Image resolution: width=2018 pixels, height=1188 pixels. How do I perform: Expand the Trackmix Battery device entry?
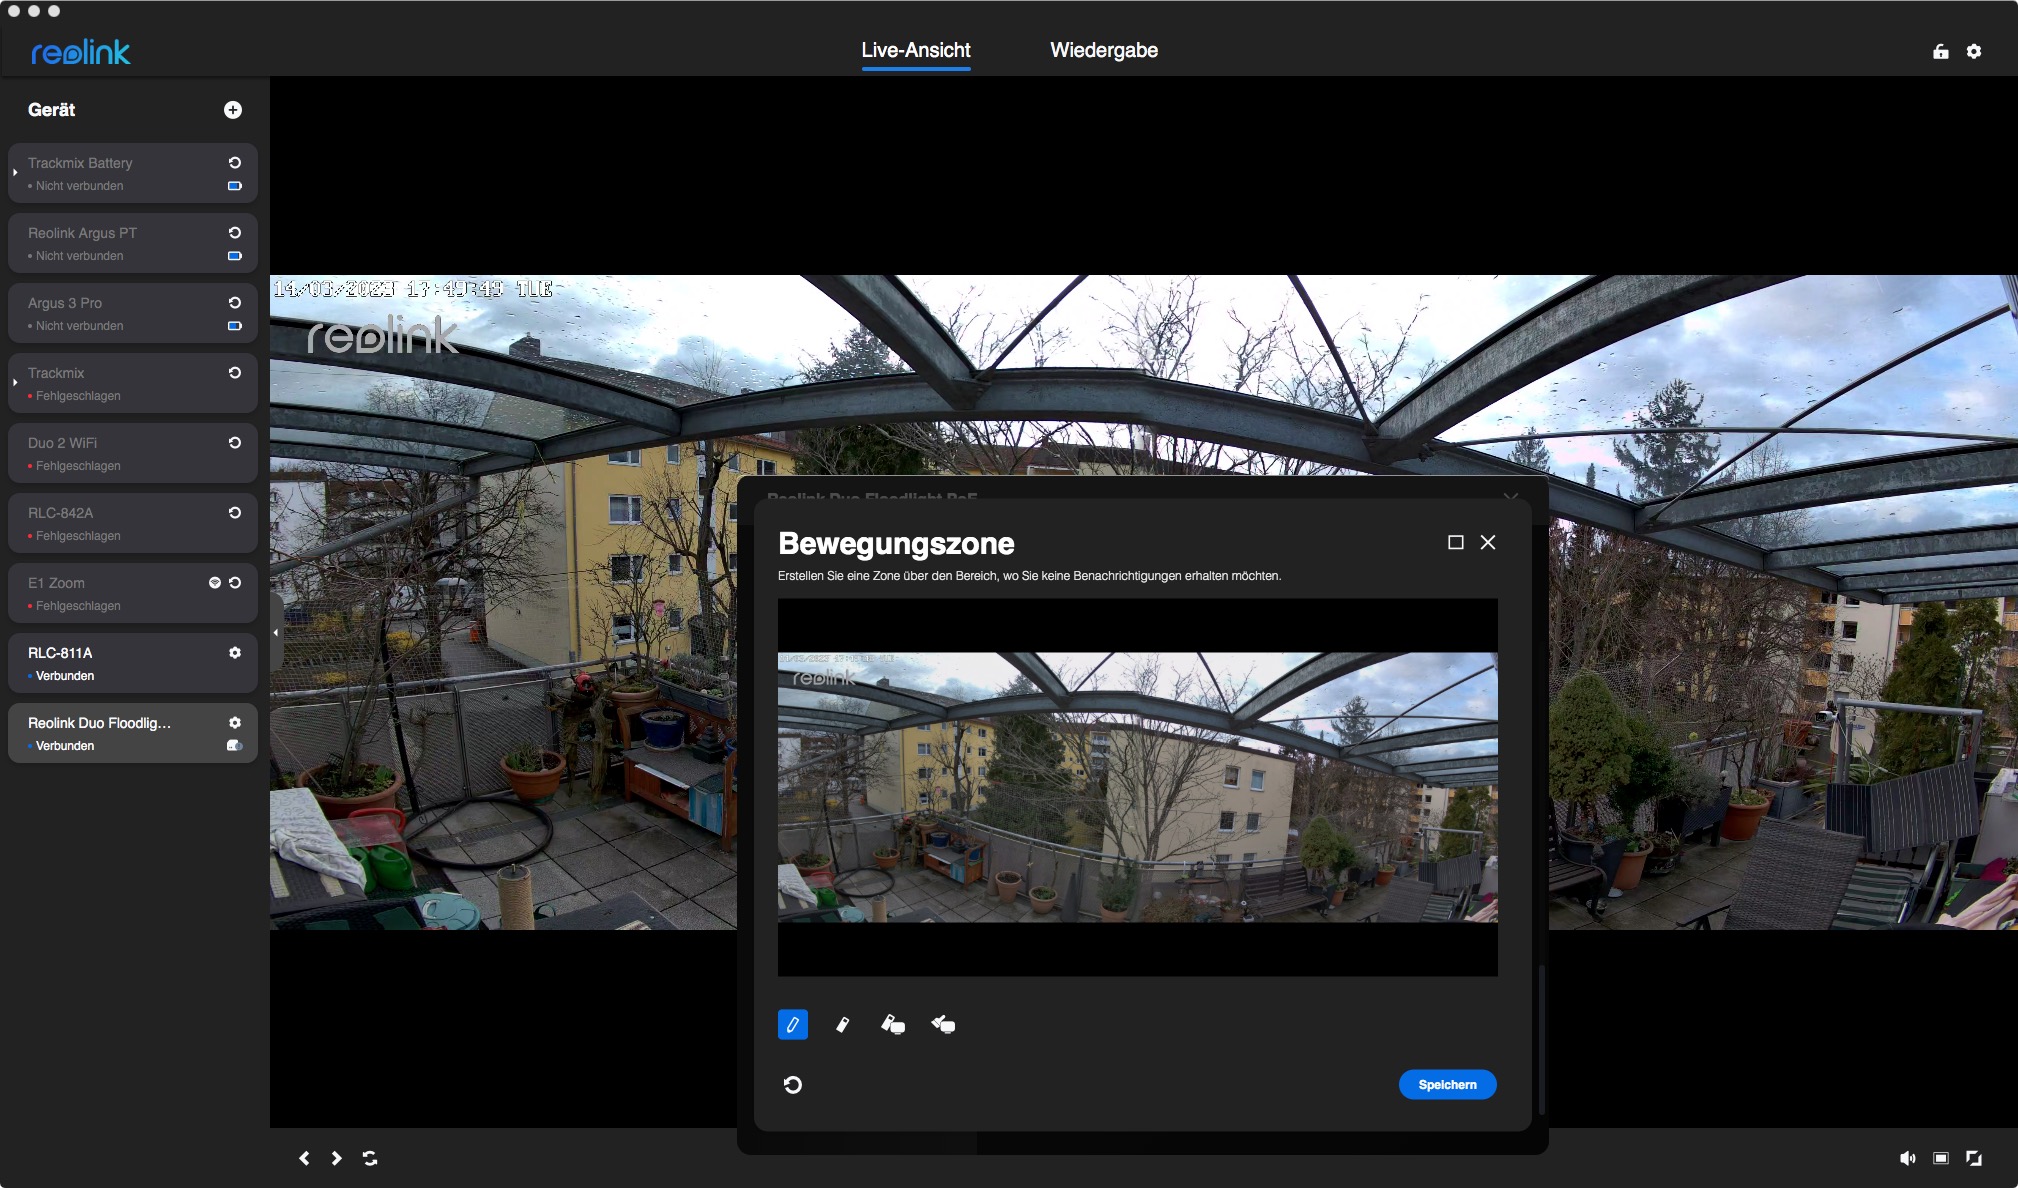click(15, 172)
